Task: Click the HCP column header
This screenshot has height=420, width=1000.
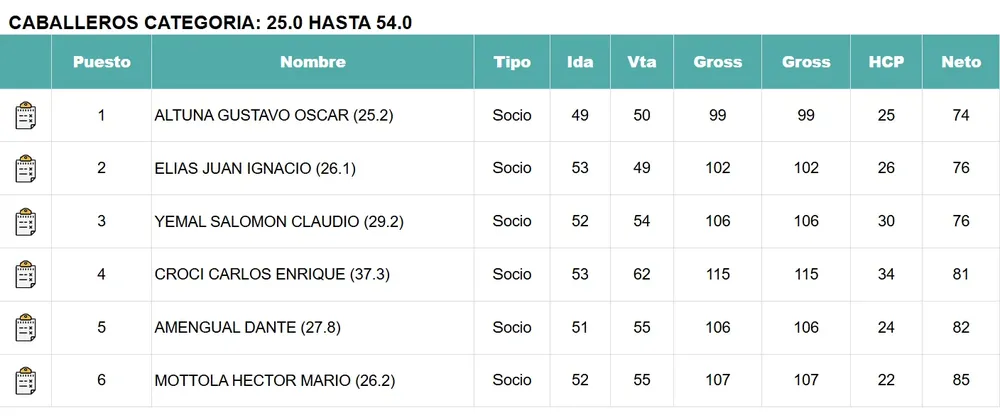Action: 886,62
